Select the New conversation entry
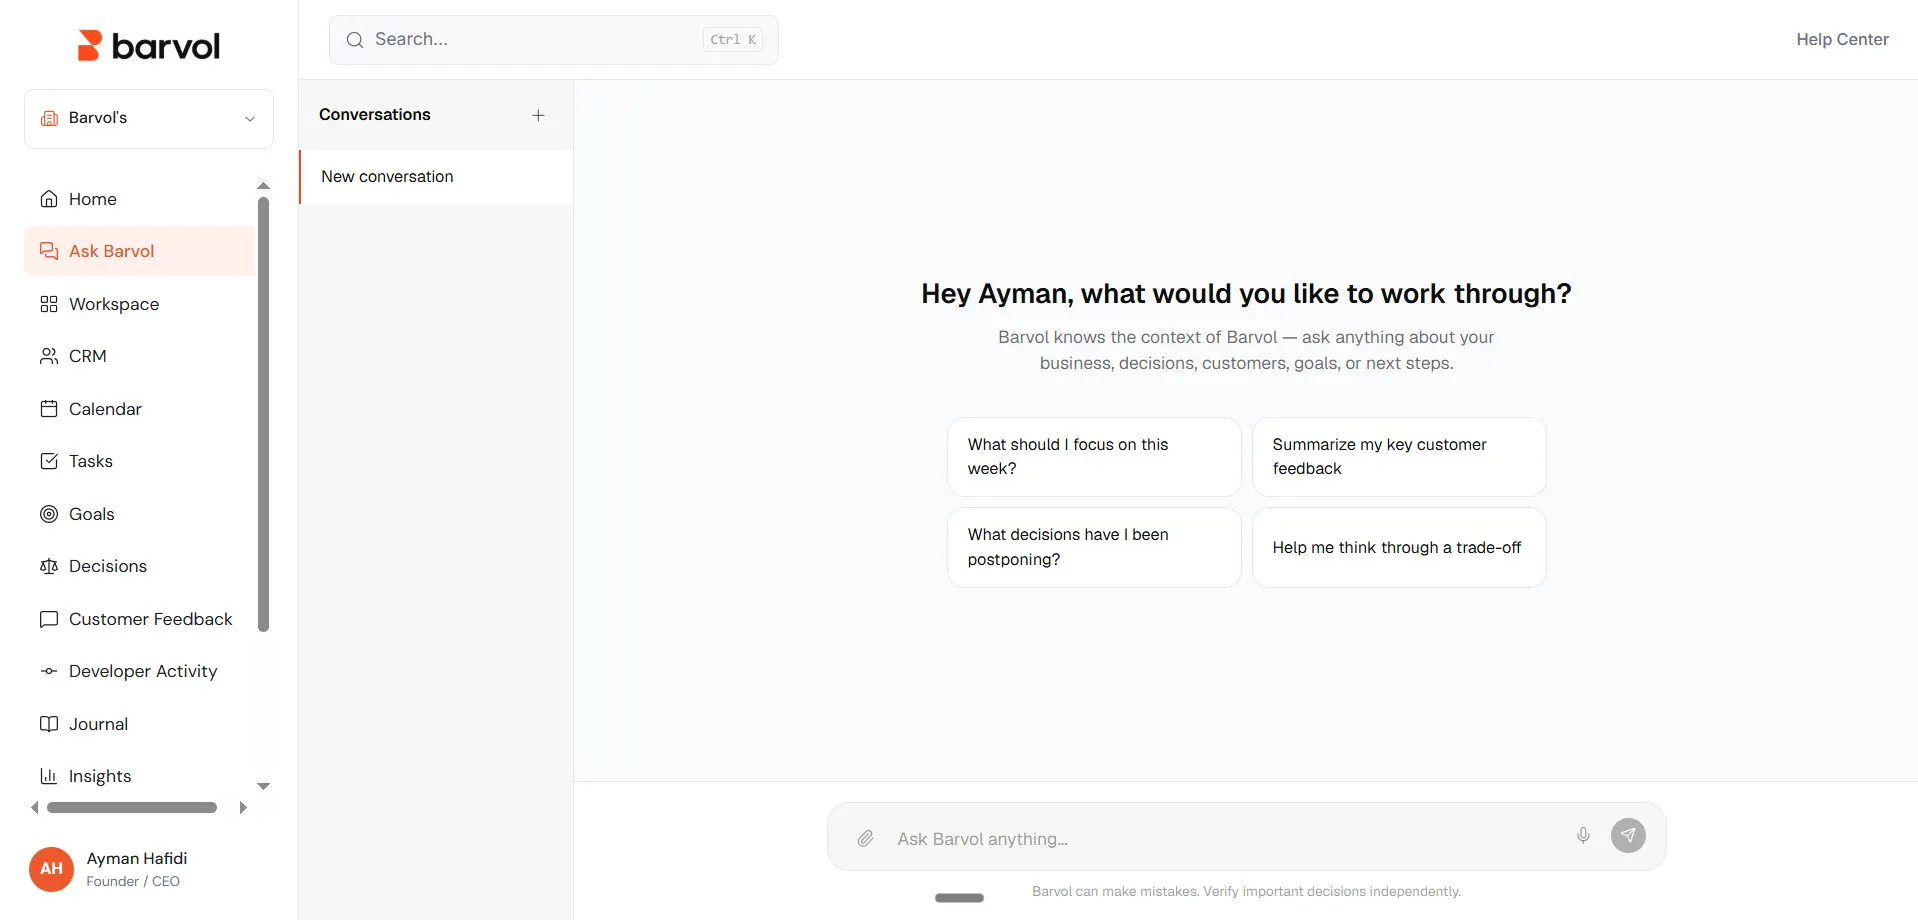The height and width of the screenshot is (920, 1918). [x=436, y=177]
